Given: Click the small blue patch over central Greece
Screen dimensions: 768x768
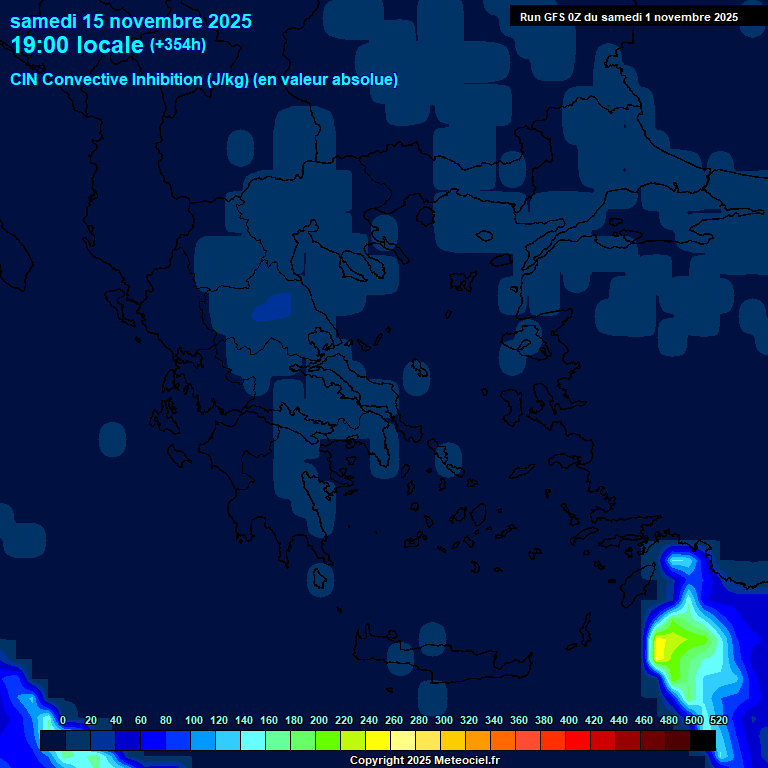Looking at the screenshot, I should [271, 308].
